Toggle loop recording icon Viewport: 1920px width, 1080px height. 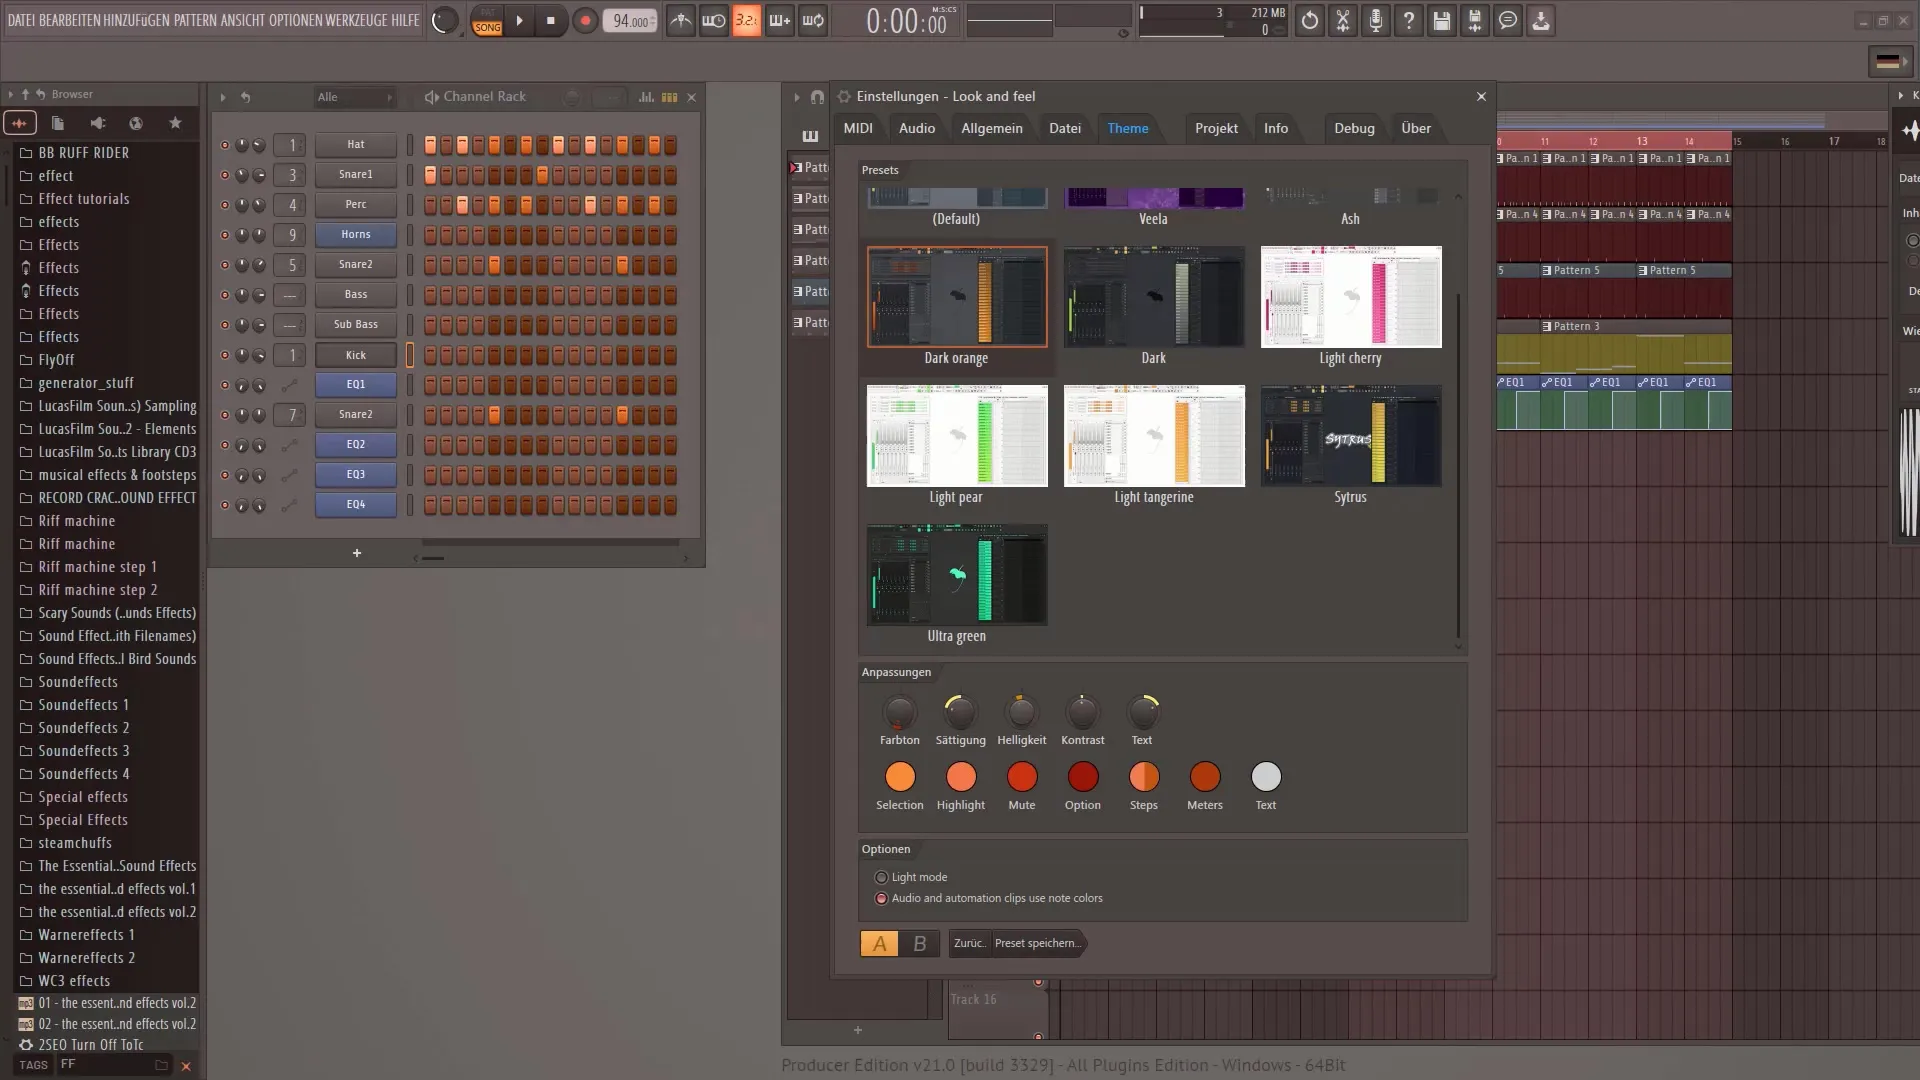(813, 20)
